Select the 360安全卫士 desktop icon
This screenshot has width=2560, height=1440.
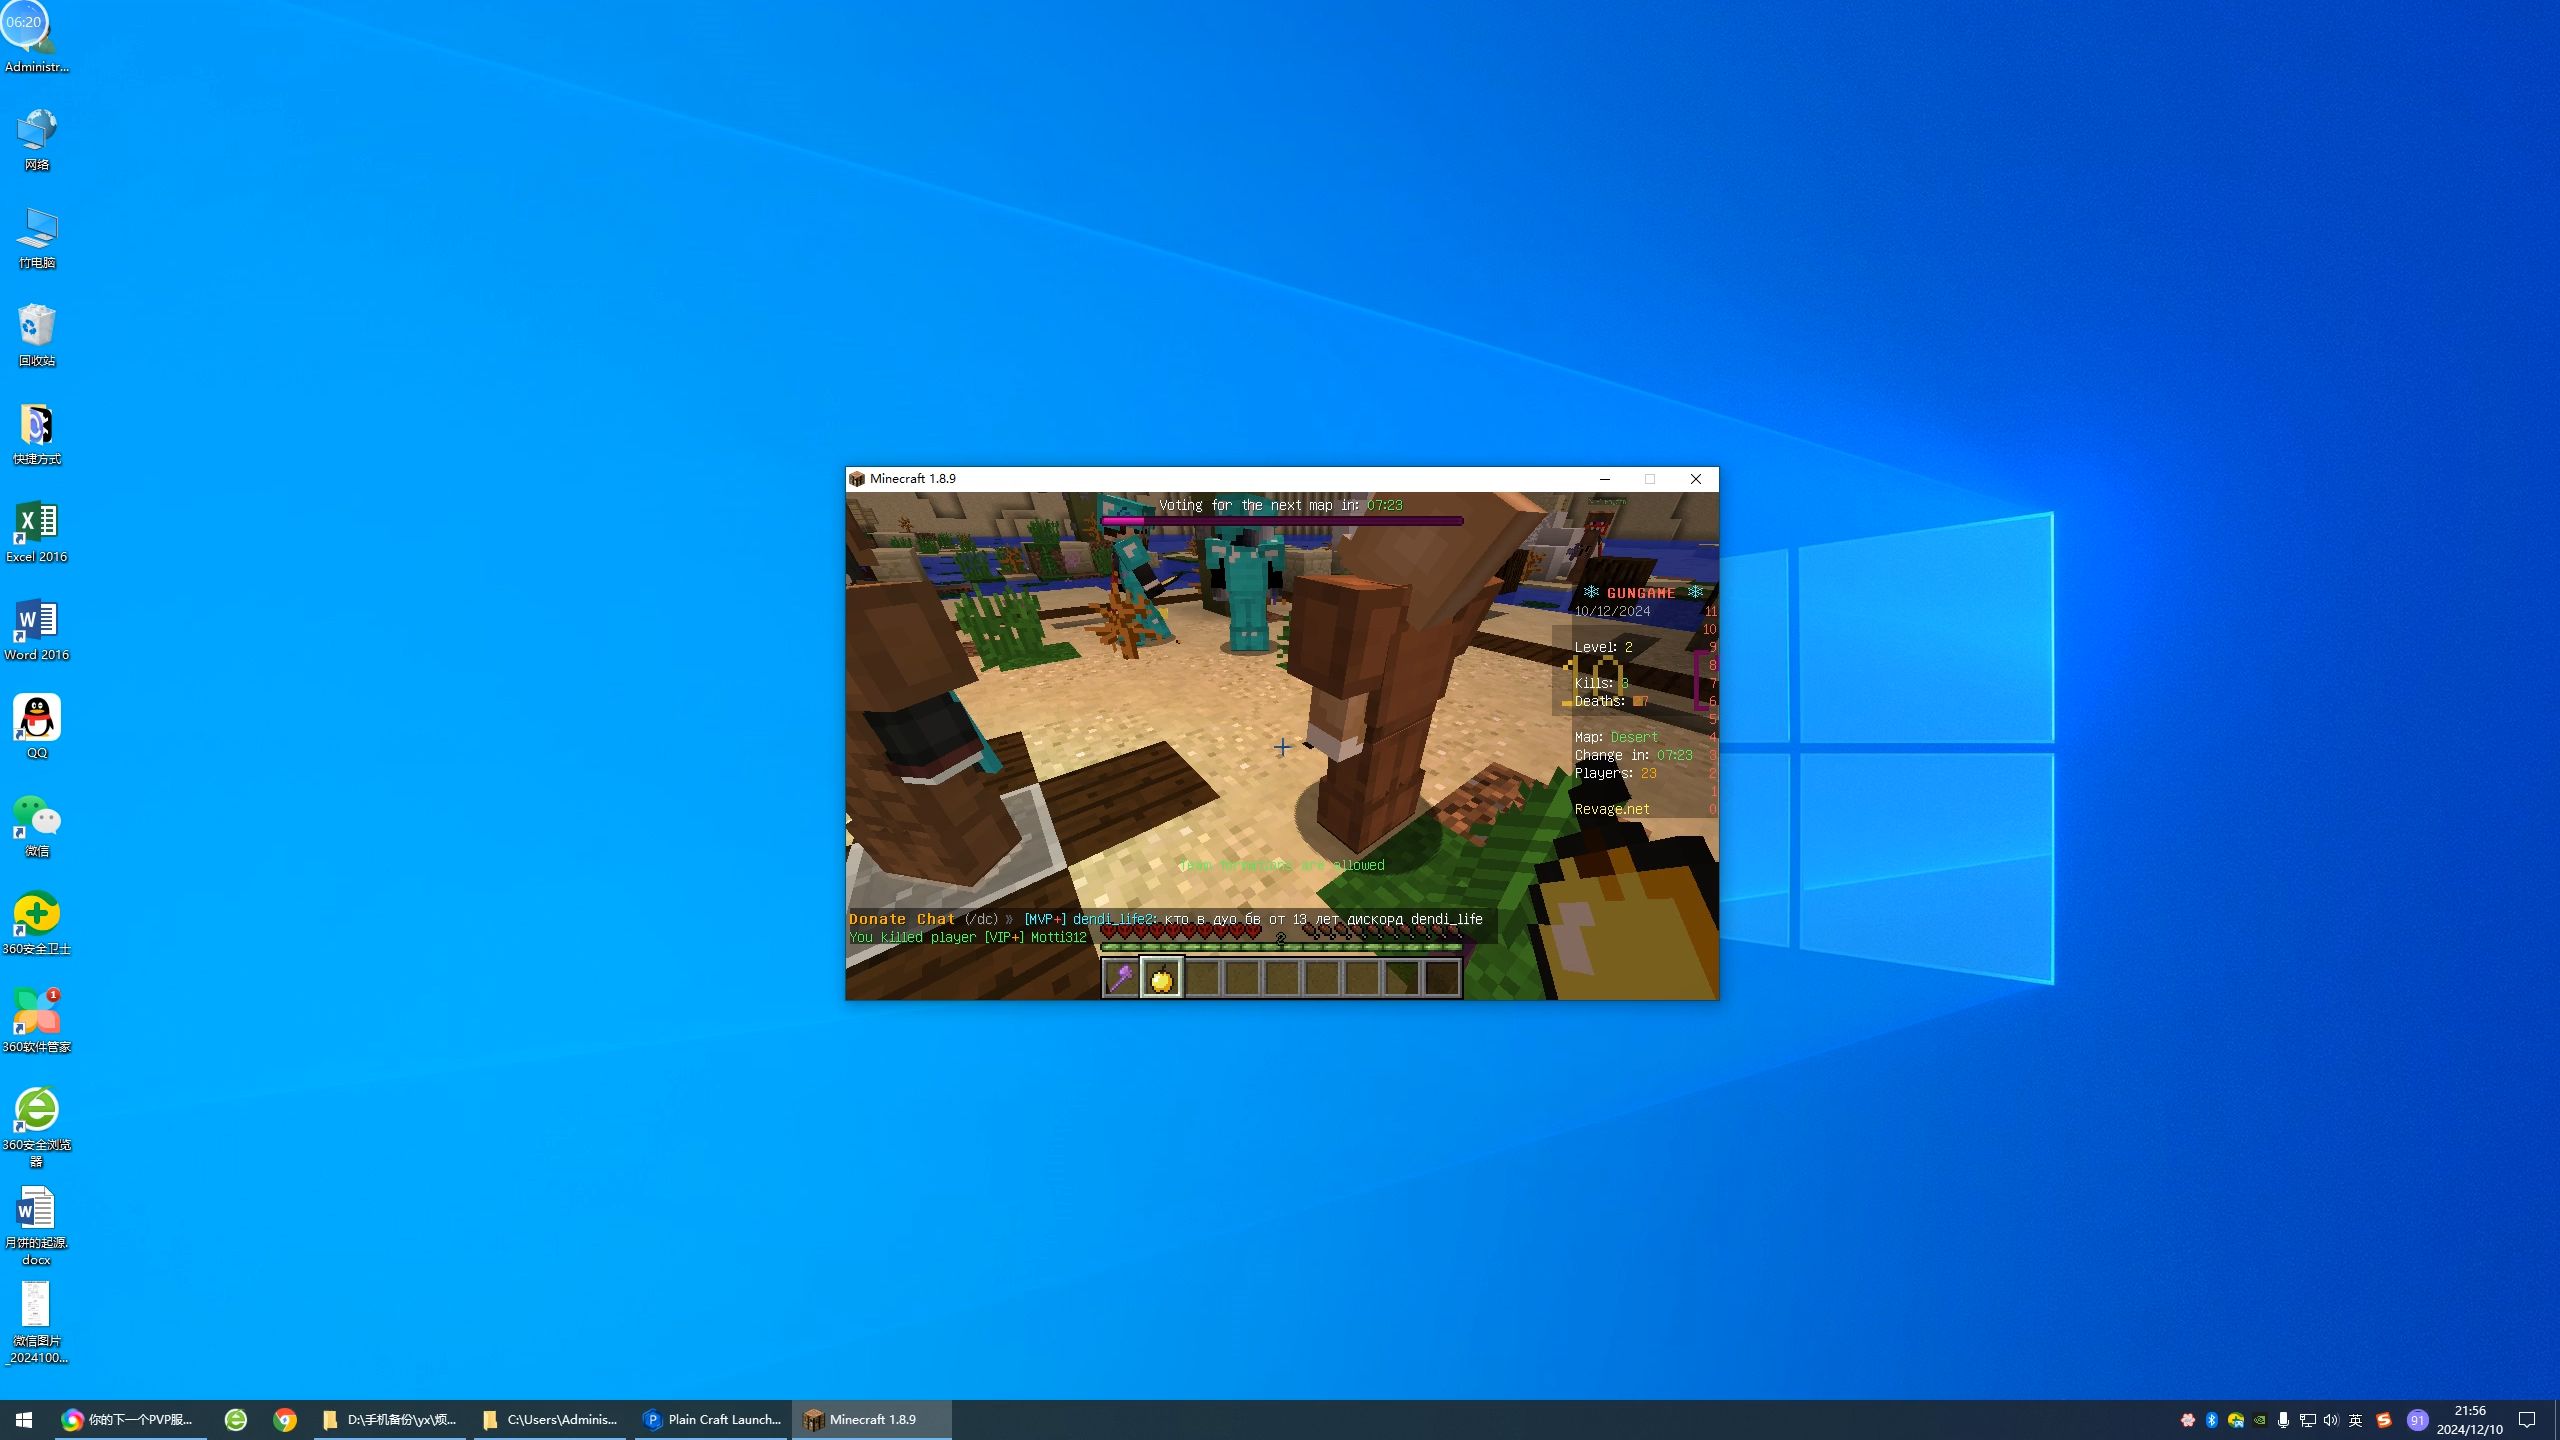point(37,924)
